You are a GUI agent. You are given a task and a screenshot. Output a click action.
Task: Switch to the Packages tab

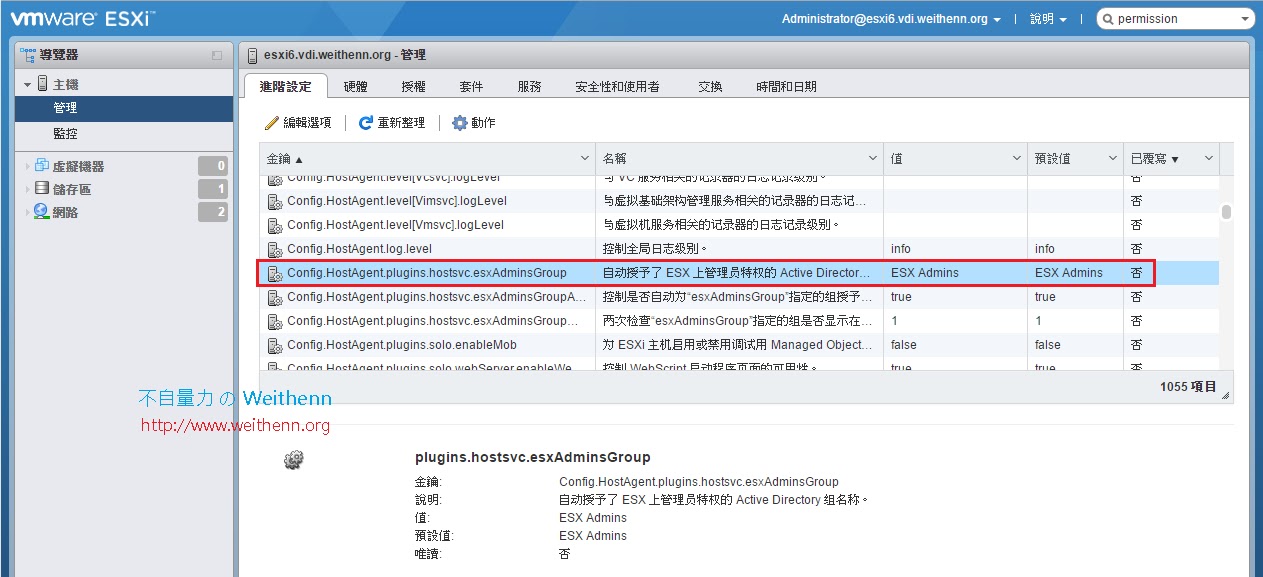471,86
